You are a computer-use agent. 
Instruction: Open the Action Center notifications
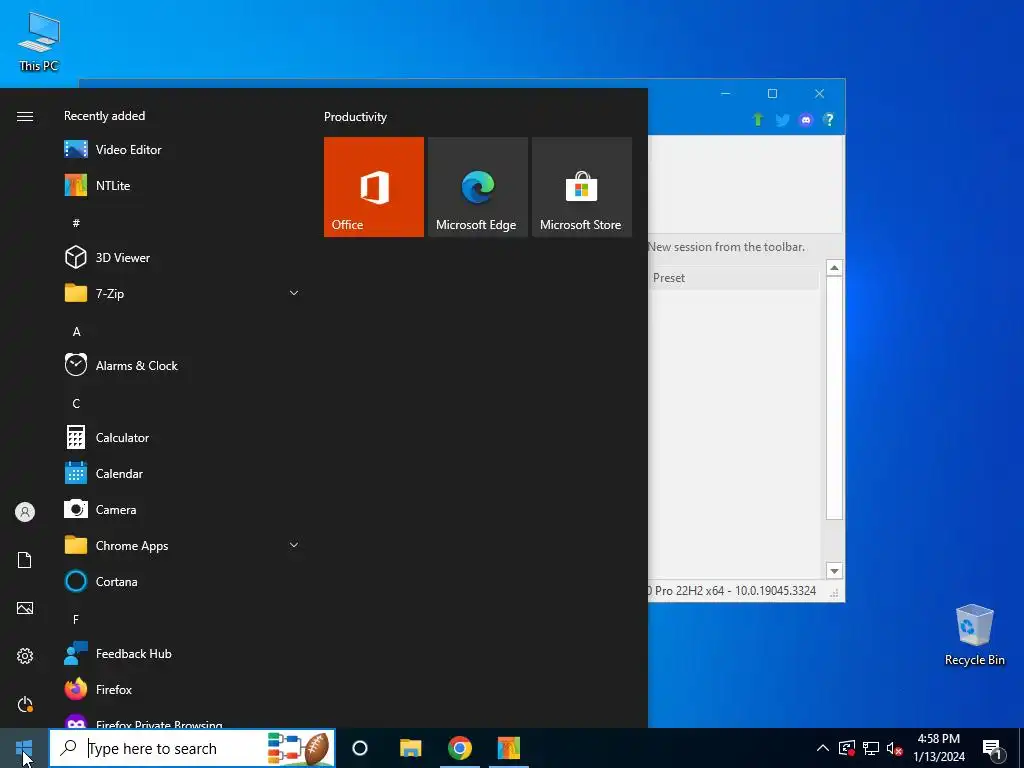(992, 748)
